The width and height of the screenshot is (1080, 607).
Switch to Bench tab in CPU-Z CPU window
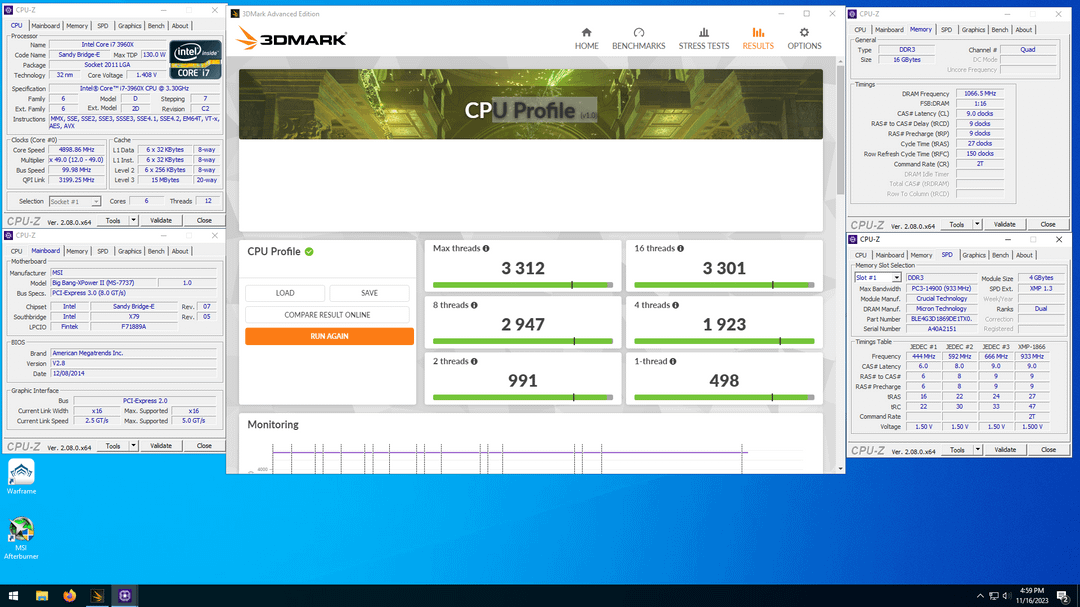[x=156, y=26]
